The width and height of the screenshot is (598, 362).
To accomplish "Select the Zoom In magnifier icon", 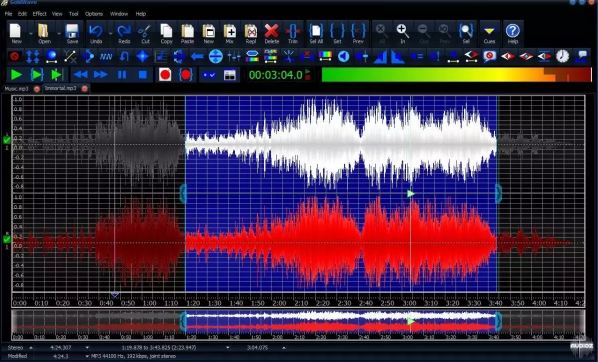I will point(403,34).
